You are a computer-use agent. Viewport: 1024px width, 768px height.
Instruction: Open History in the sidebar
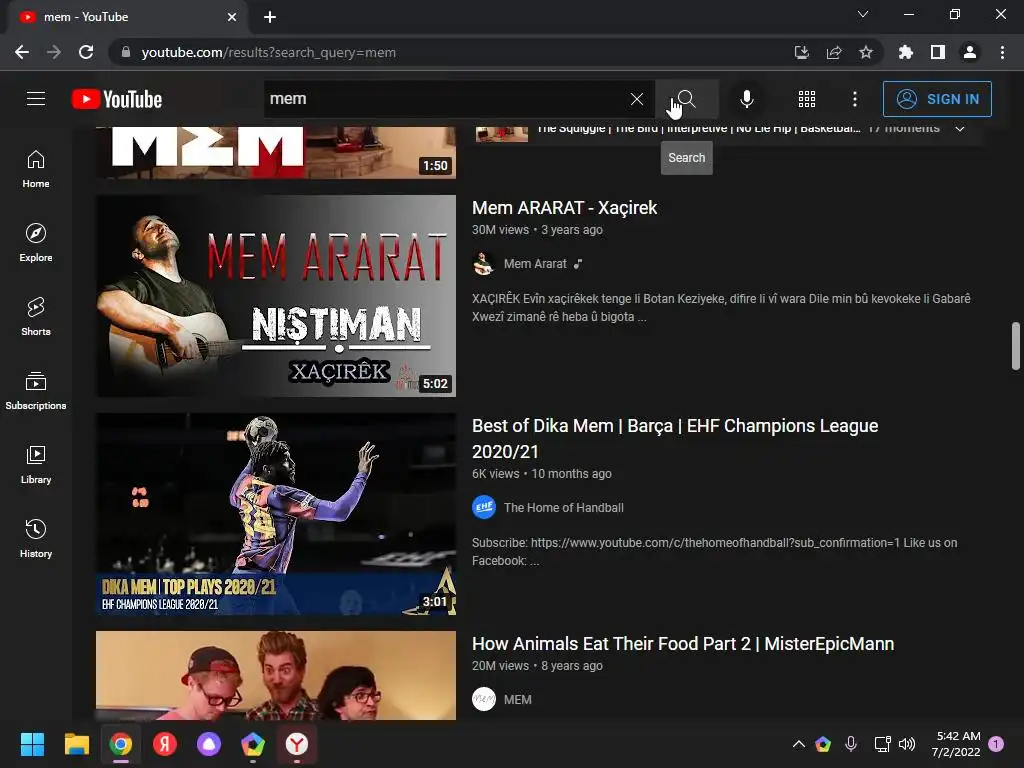pyautogui.click(x=36, y=538)
